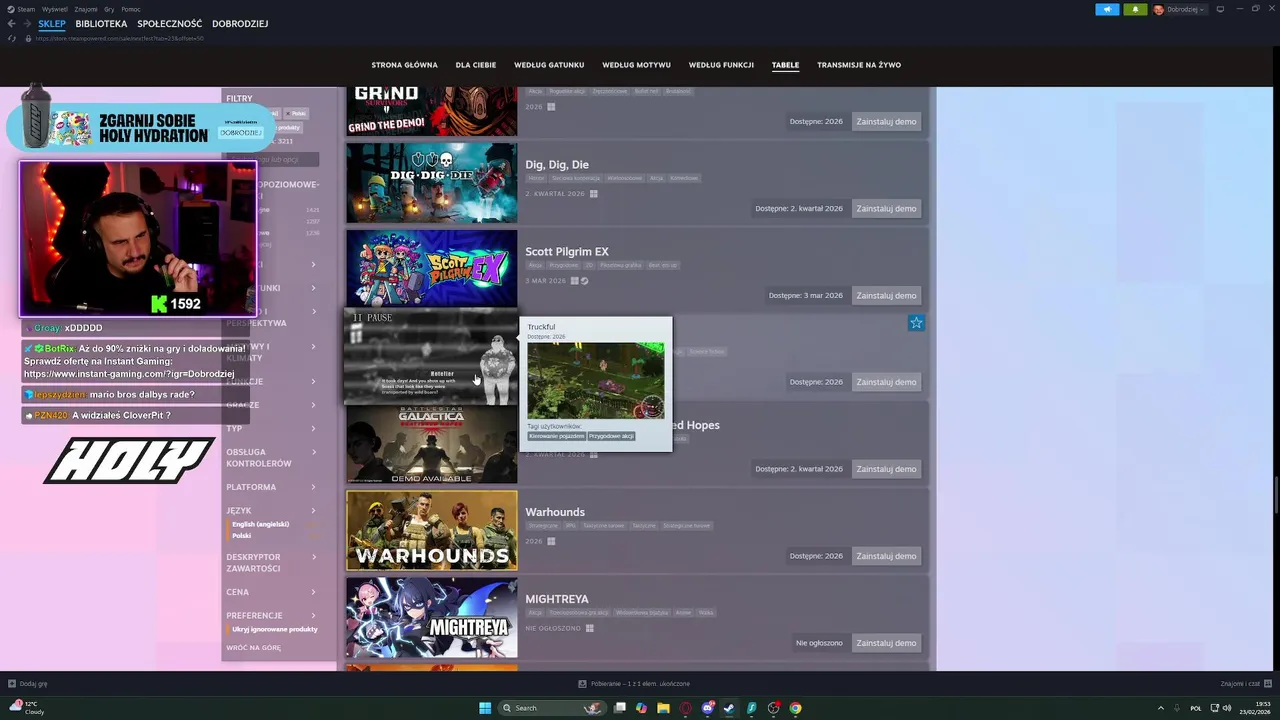The height and width of the screenshot is (720, 1280).
Task: Go forward with the Steam forward arrow
Action: point(25,24)
